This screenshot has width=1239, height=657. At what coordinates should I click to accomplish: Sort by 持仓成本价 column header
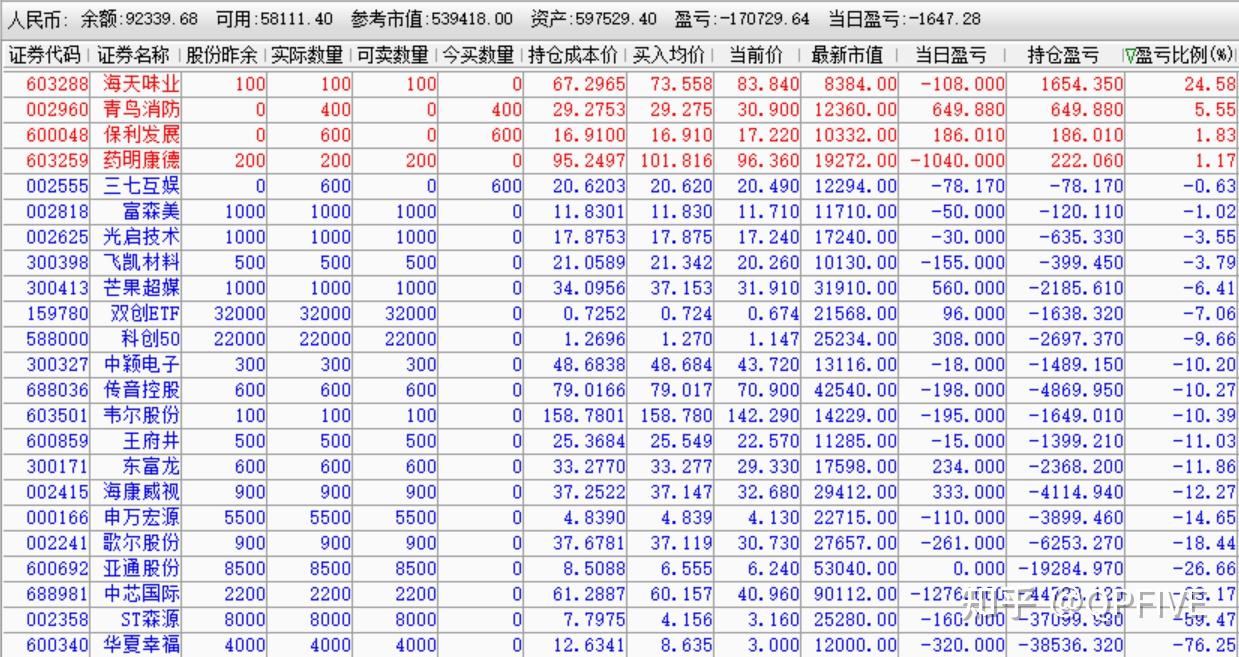pyautogui.click(x=574, y=55)
